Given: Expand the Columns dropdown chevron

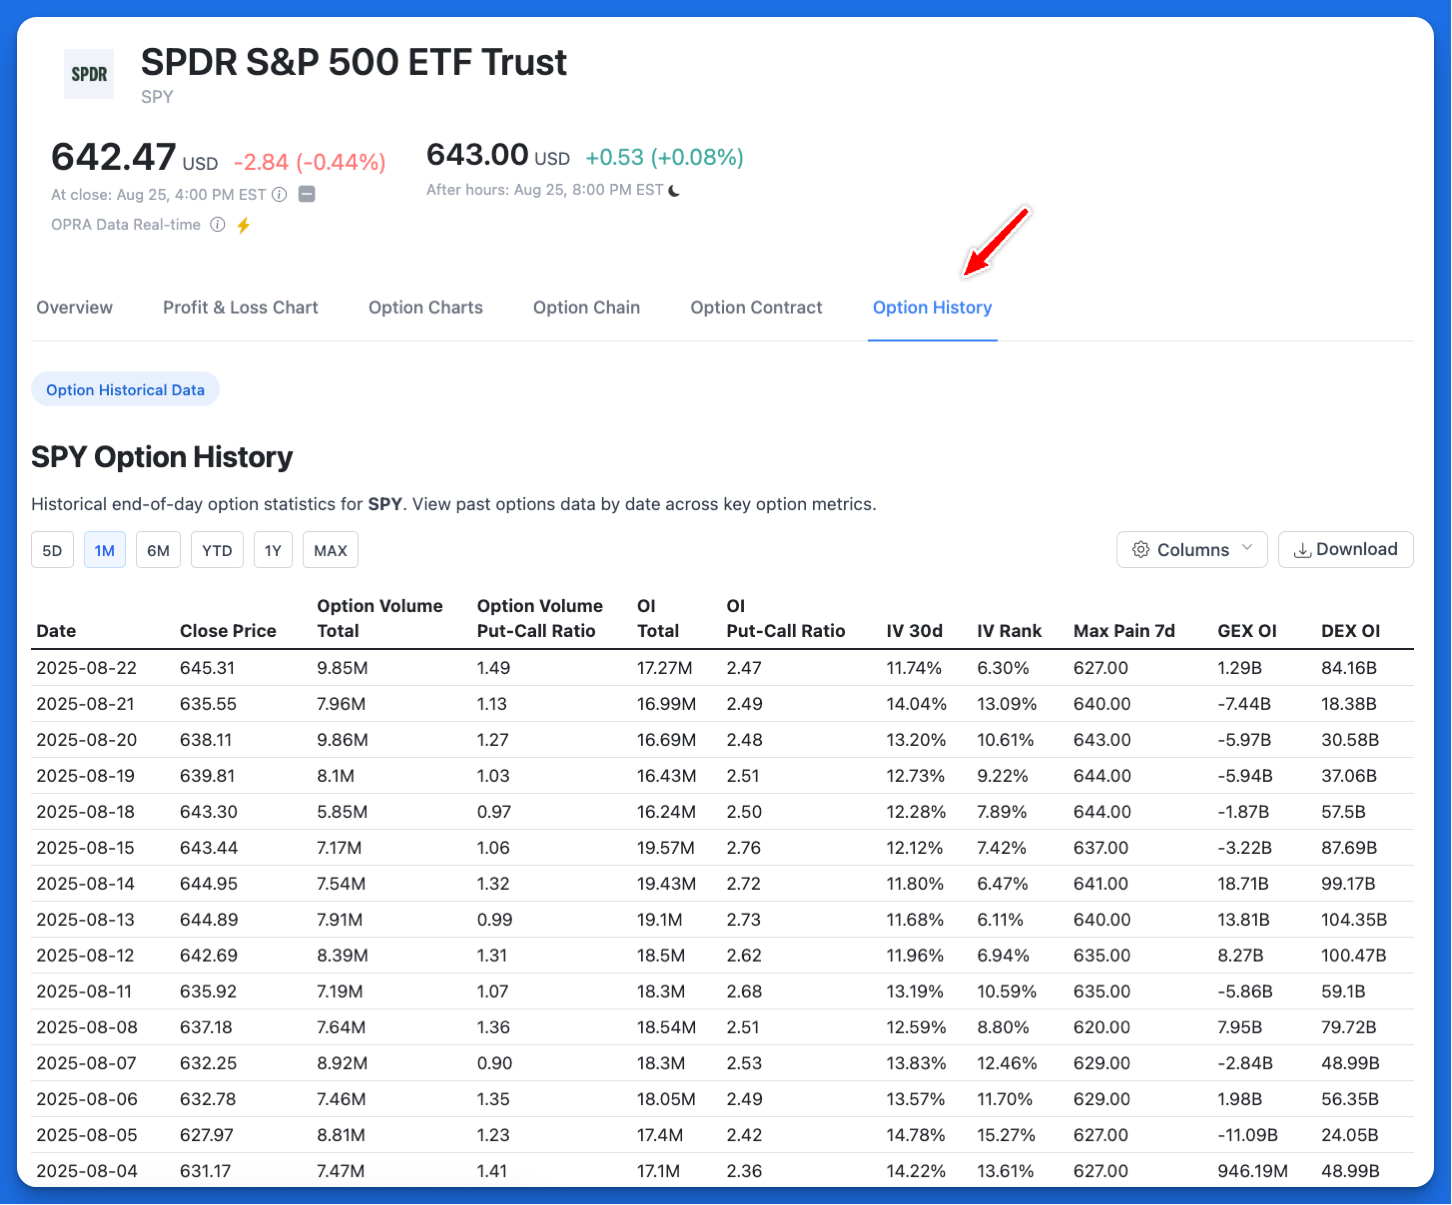Looking at the screenshot, I should pyautogui.click(x=1247, y=548).
